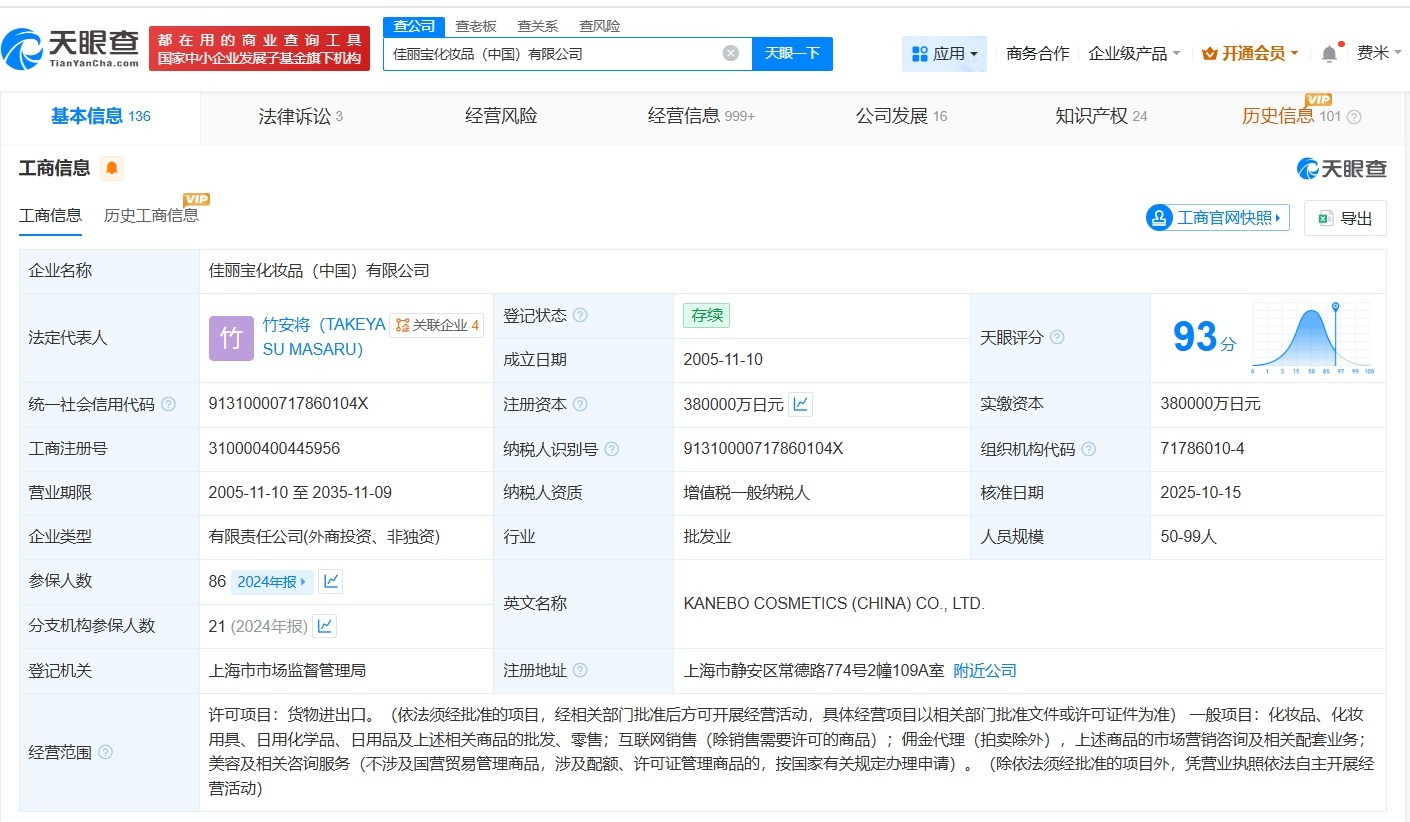The height and width of the screenshot is (822, 1410).
Task: Open the chart icon beside 参保人数 2024年报
Action: 330,581
